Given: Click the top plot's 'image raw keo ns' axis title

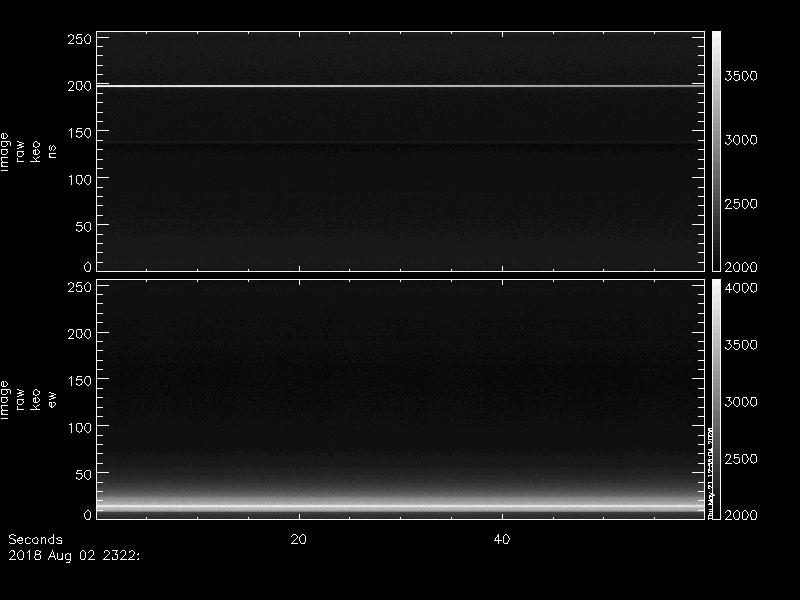Looking at the screenshot, I should click(x=28, y=152).
